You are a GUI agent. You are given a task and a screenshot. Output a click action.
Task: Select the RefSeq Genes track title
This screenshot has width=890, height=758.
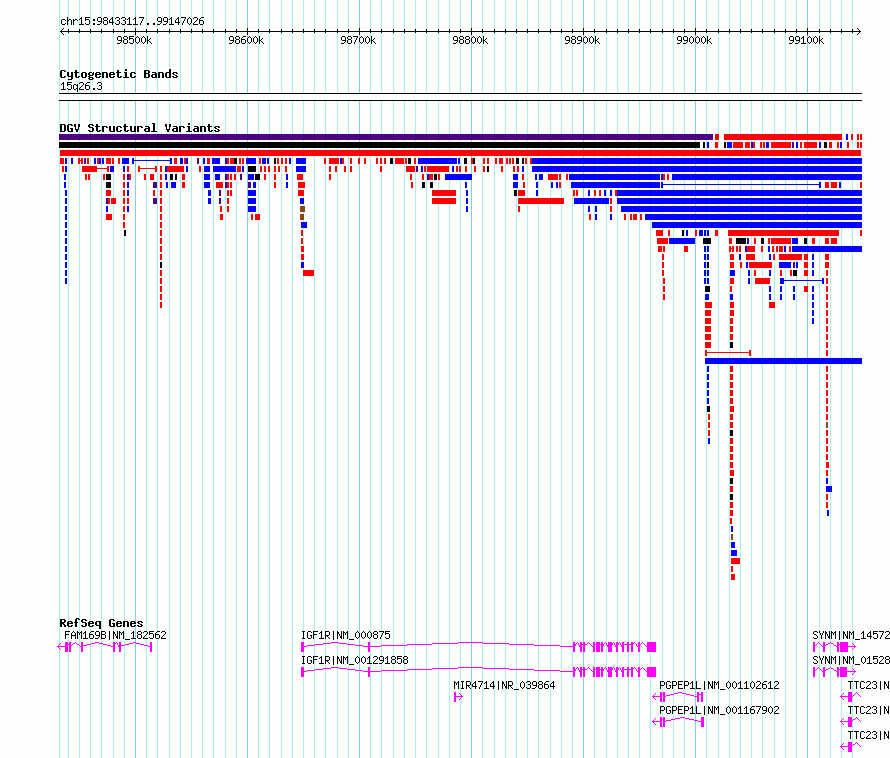(101, 623)
